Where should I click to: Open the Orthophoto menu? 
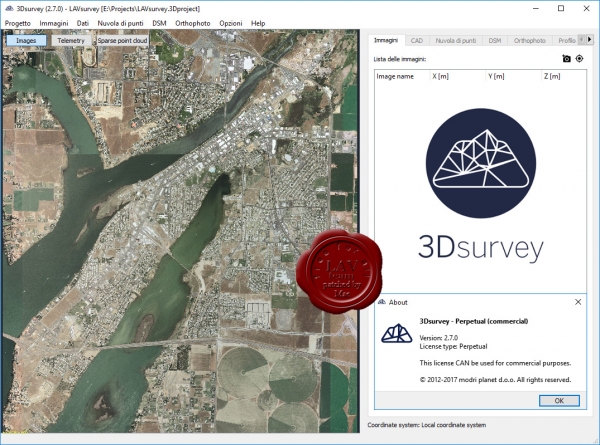coord(192,23)
